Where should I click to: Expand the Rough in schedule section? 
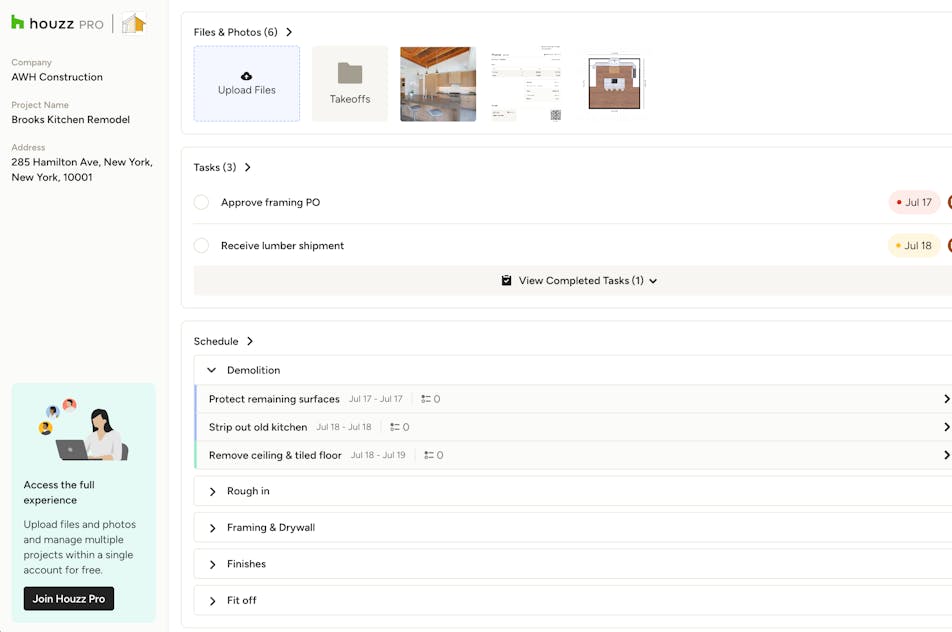pos(212,491)
